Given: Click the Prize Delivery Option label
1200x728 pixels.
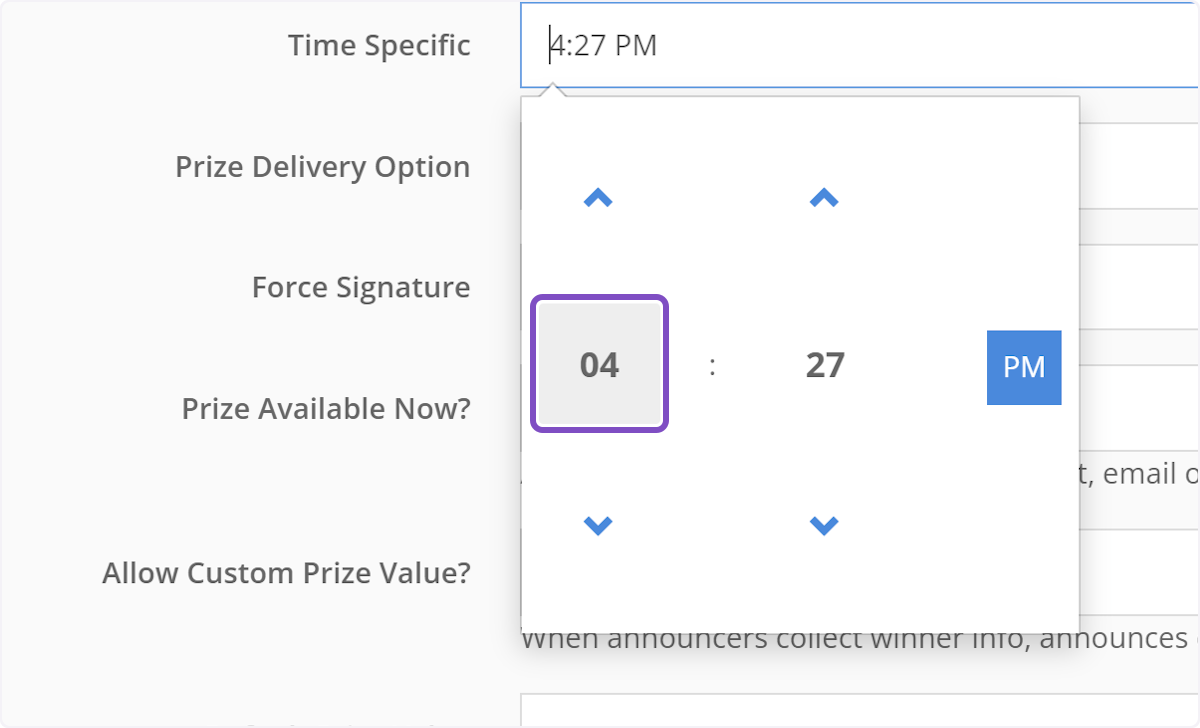Looking at the screenshot, I should [x=322, y=166].
